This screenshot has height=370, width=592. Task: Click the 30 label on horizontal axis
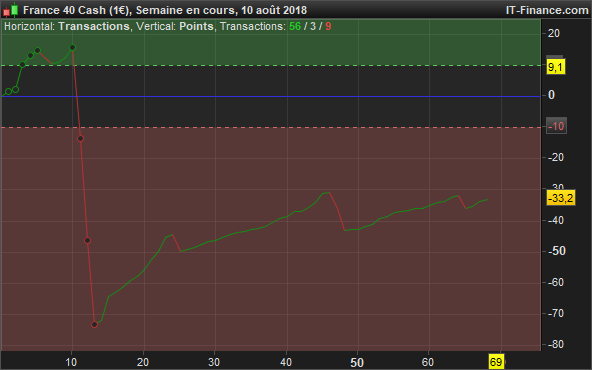[x=214, y=362]
